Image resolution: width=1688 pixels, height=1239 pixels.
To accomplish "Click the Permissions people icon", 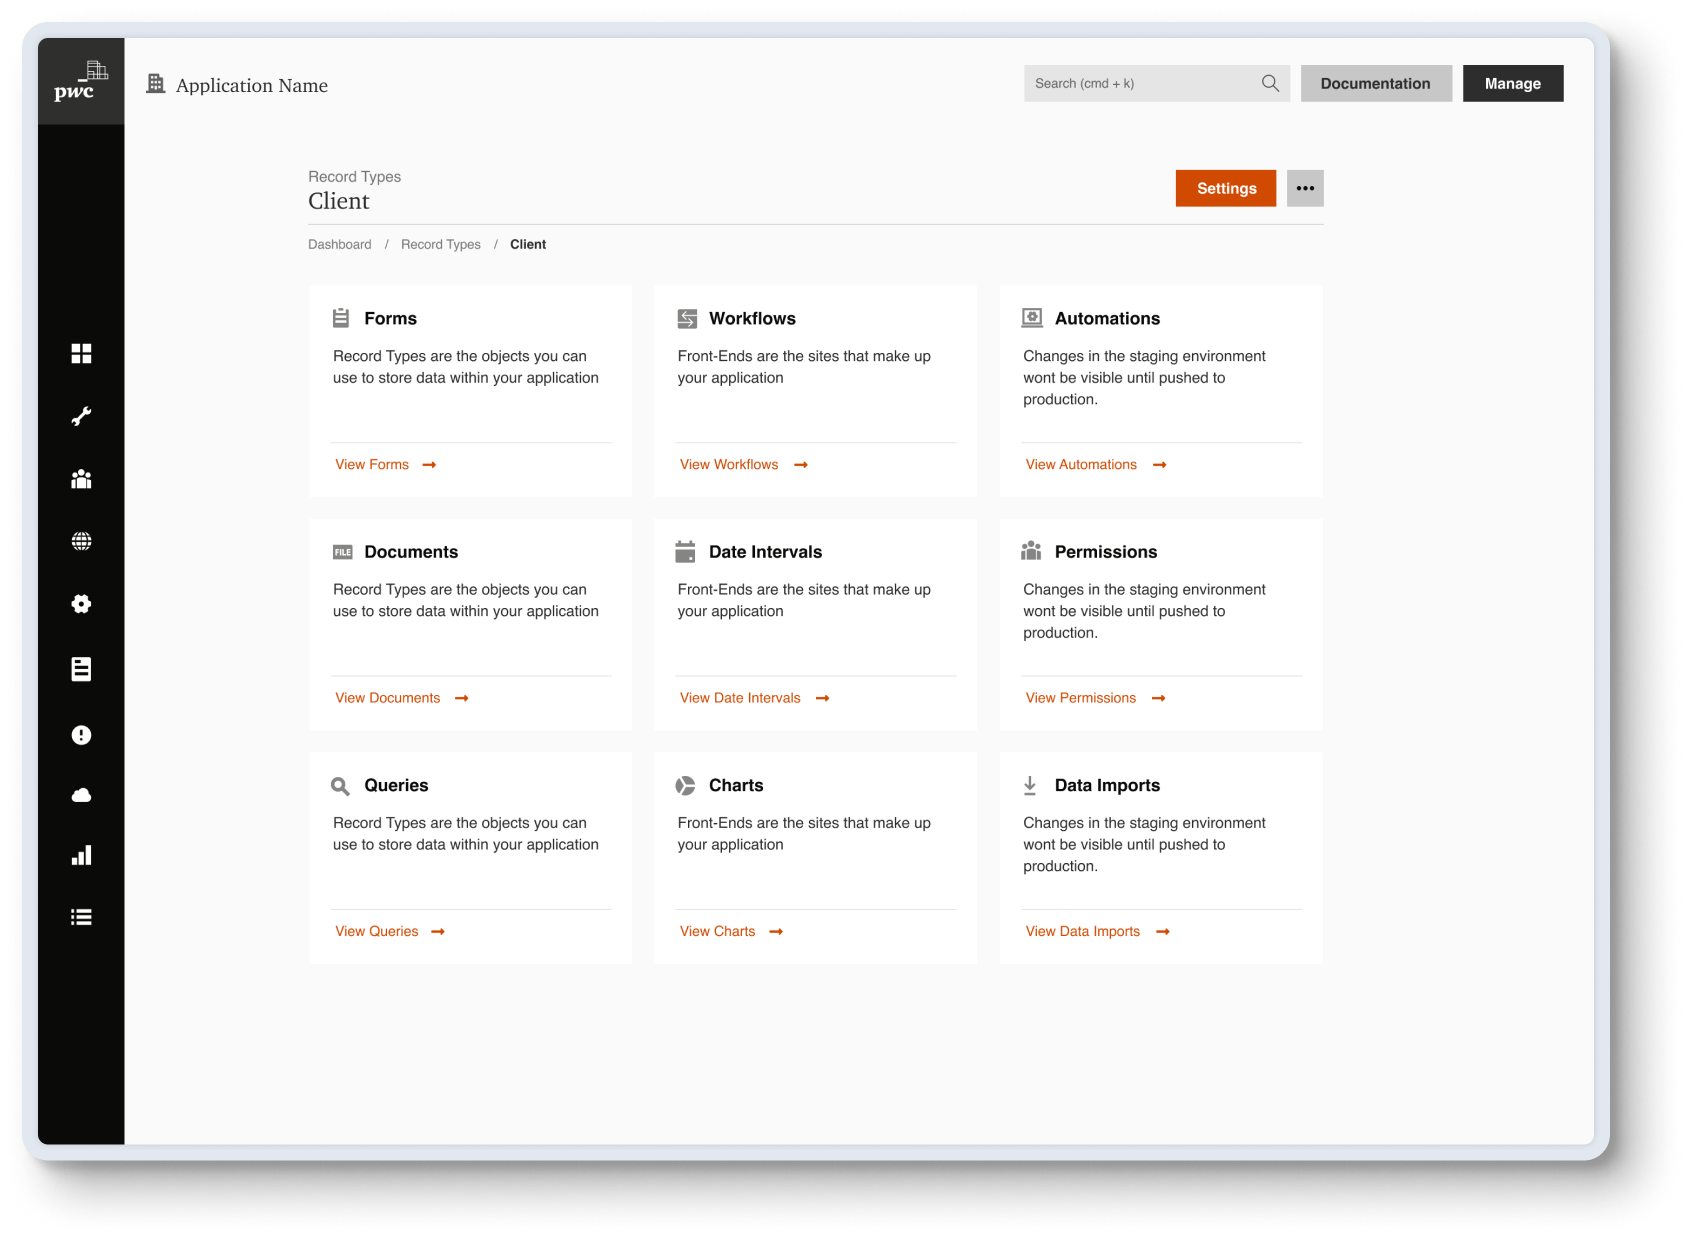I will [x=1031, y=551].
